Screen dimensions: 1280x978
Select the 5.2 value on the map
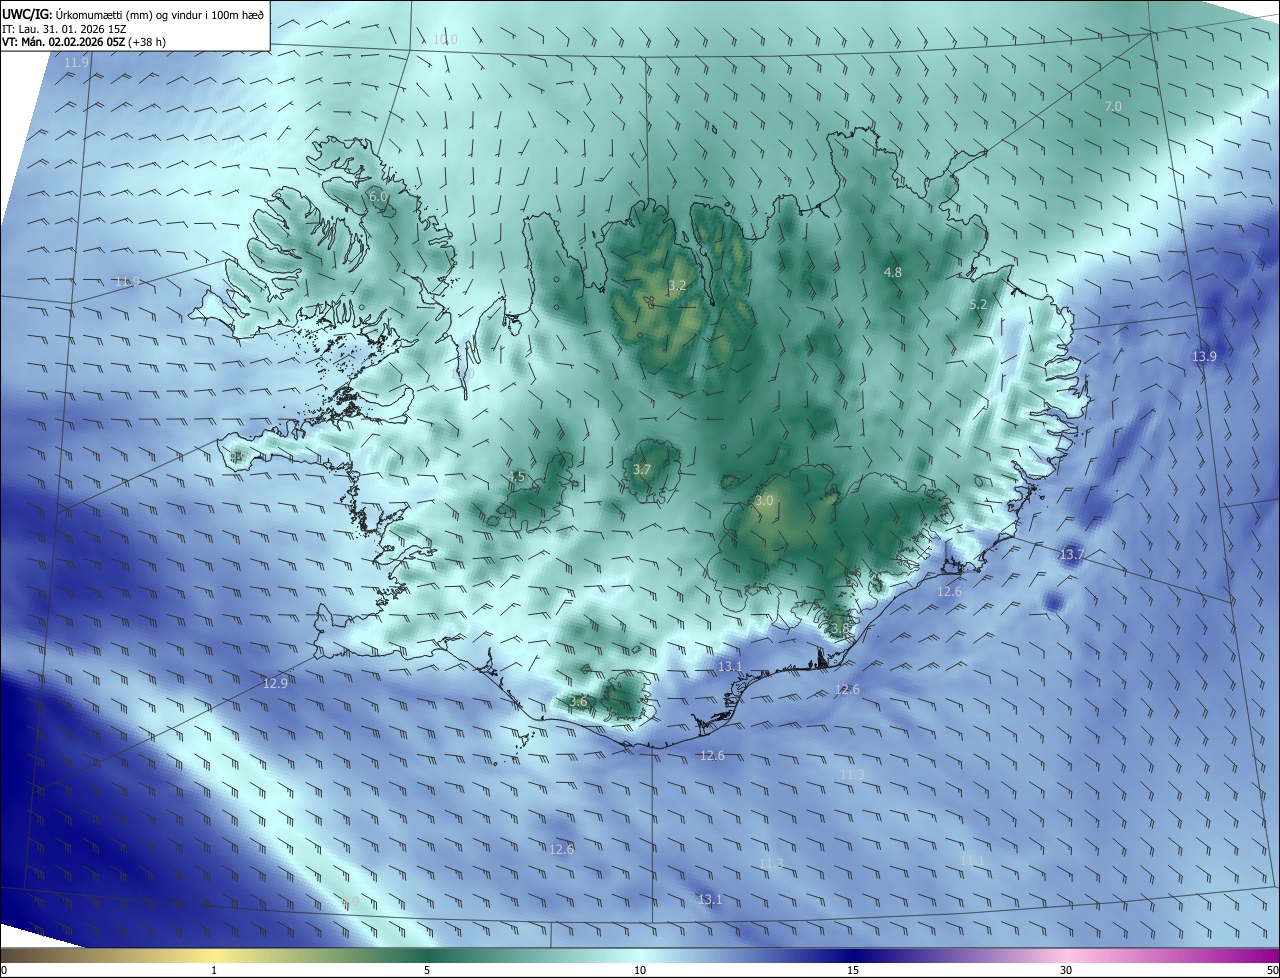point(978,305)
